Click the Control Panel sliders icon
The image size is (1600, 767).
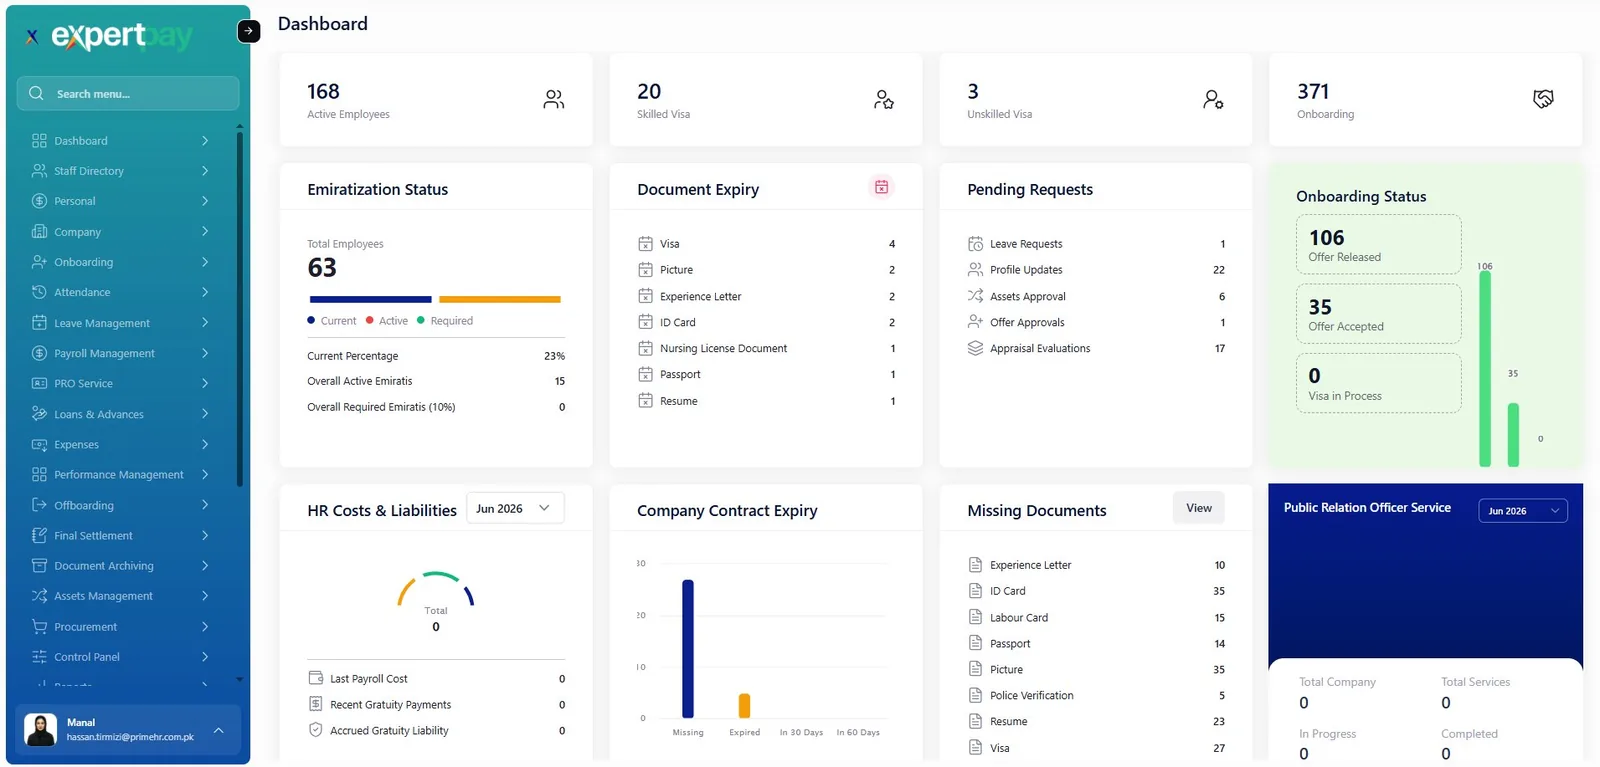point(39,657)
